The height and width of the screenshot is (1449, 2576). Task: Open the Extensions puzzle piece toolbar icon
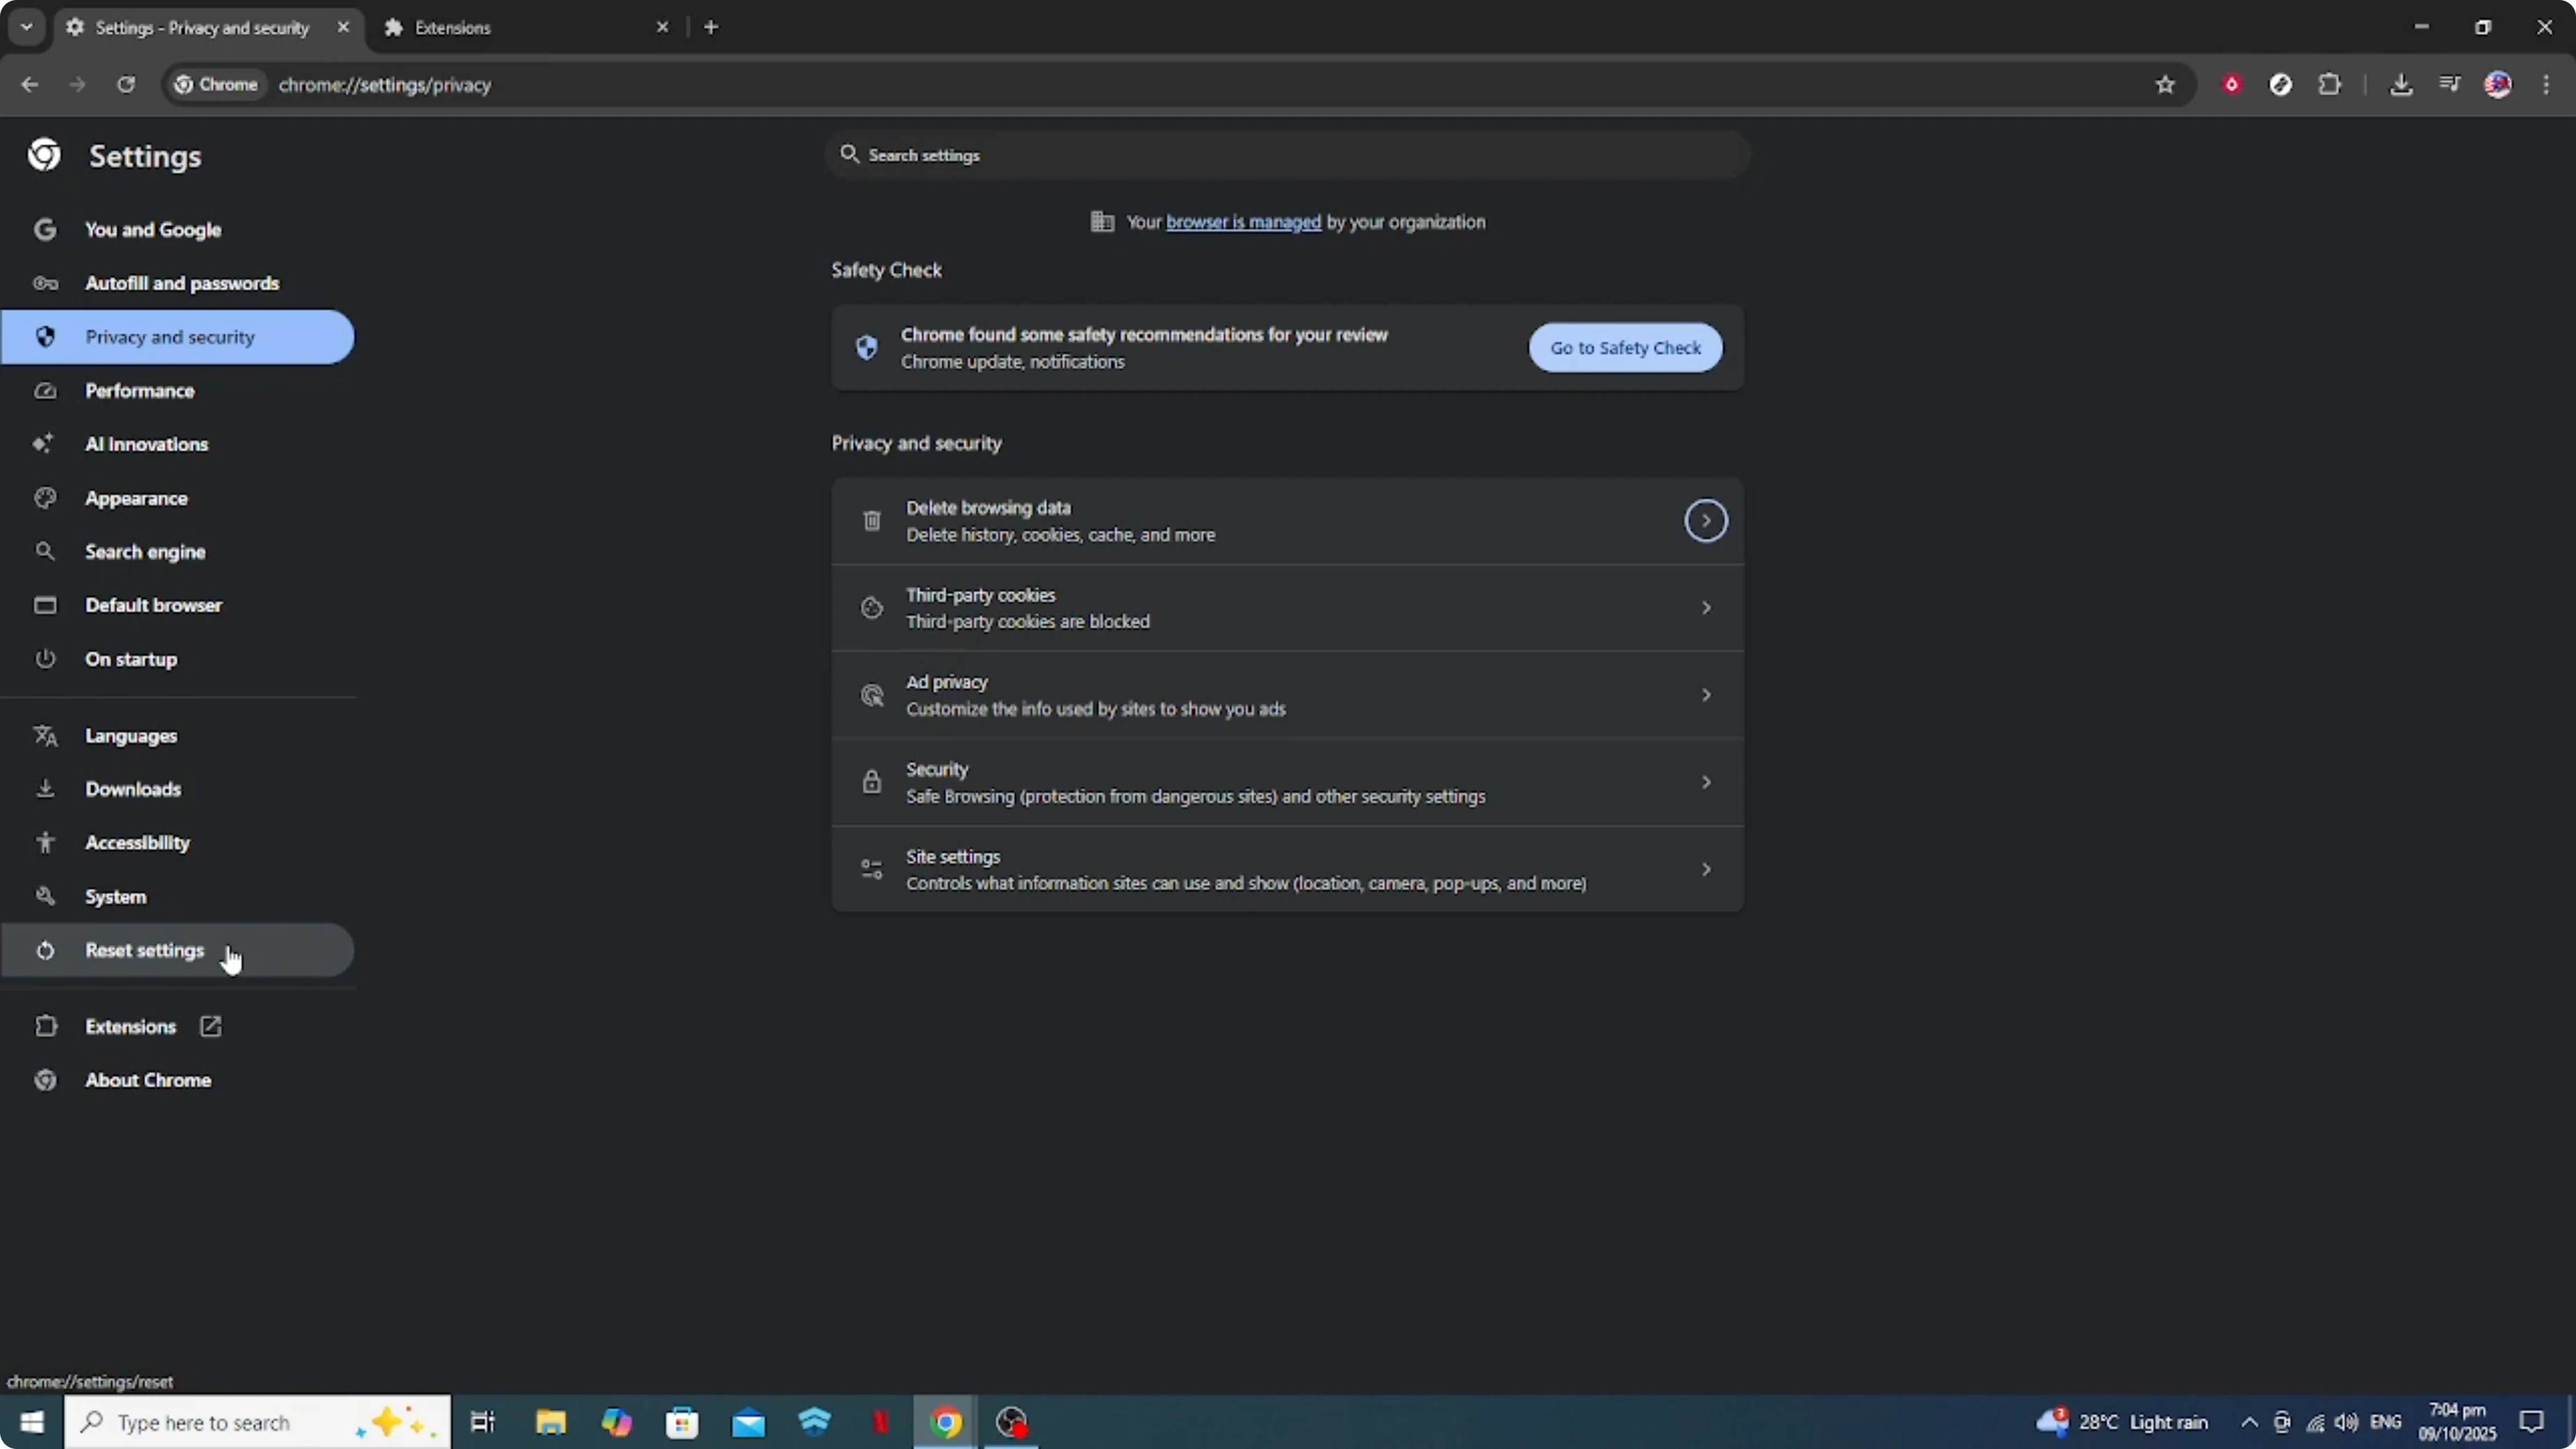(2330, 85)
